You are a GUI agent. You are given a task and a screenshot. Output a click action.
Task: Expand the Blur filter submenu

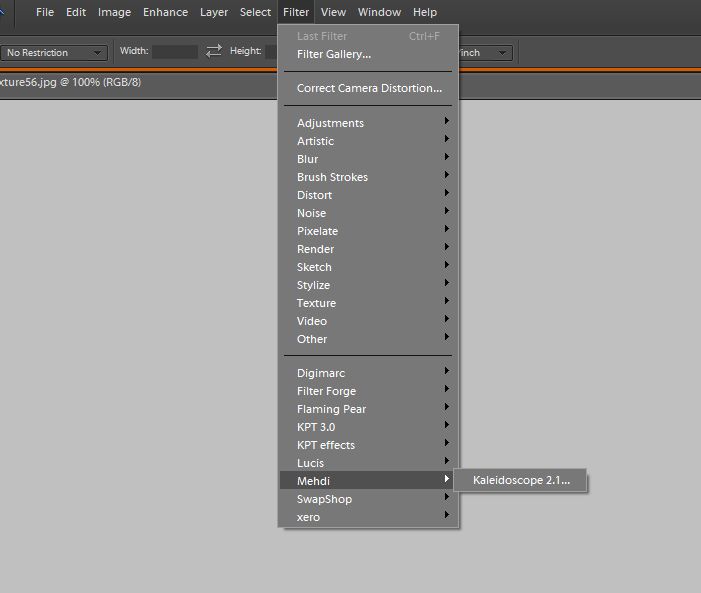307,159
